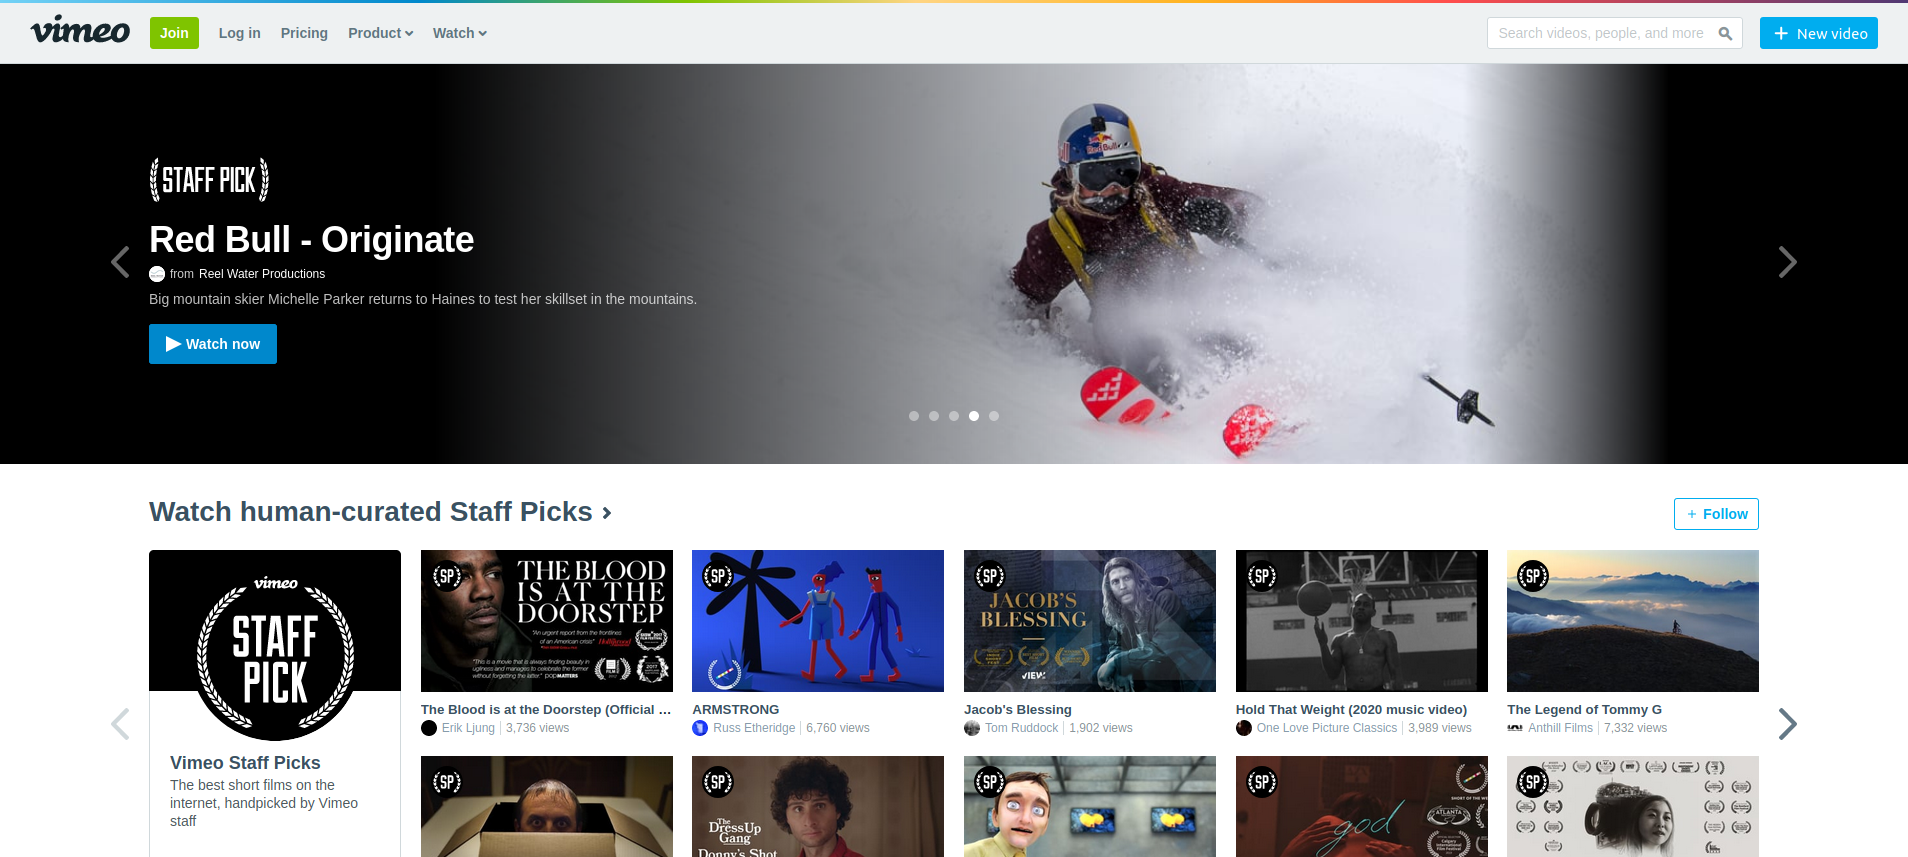Open Erik Ljung's profile link
This screenshot has width=1908, height=857.
pyautogui.click(x=468, y=728)
